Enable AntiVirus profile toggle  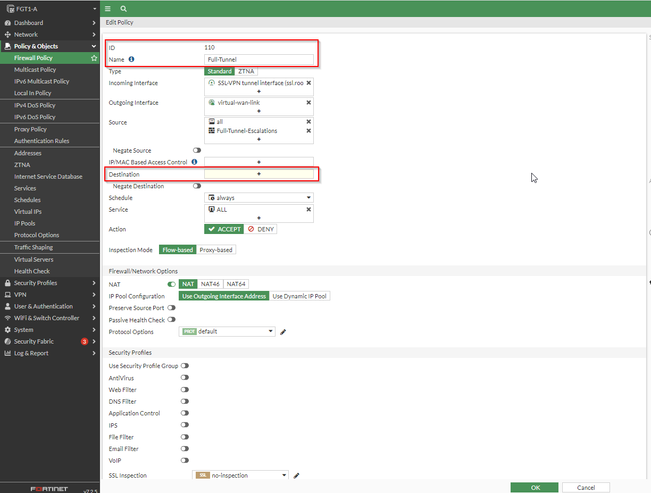tap(185, 378)
